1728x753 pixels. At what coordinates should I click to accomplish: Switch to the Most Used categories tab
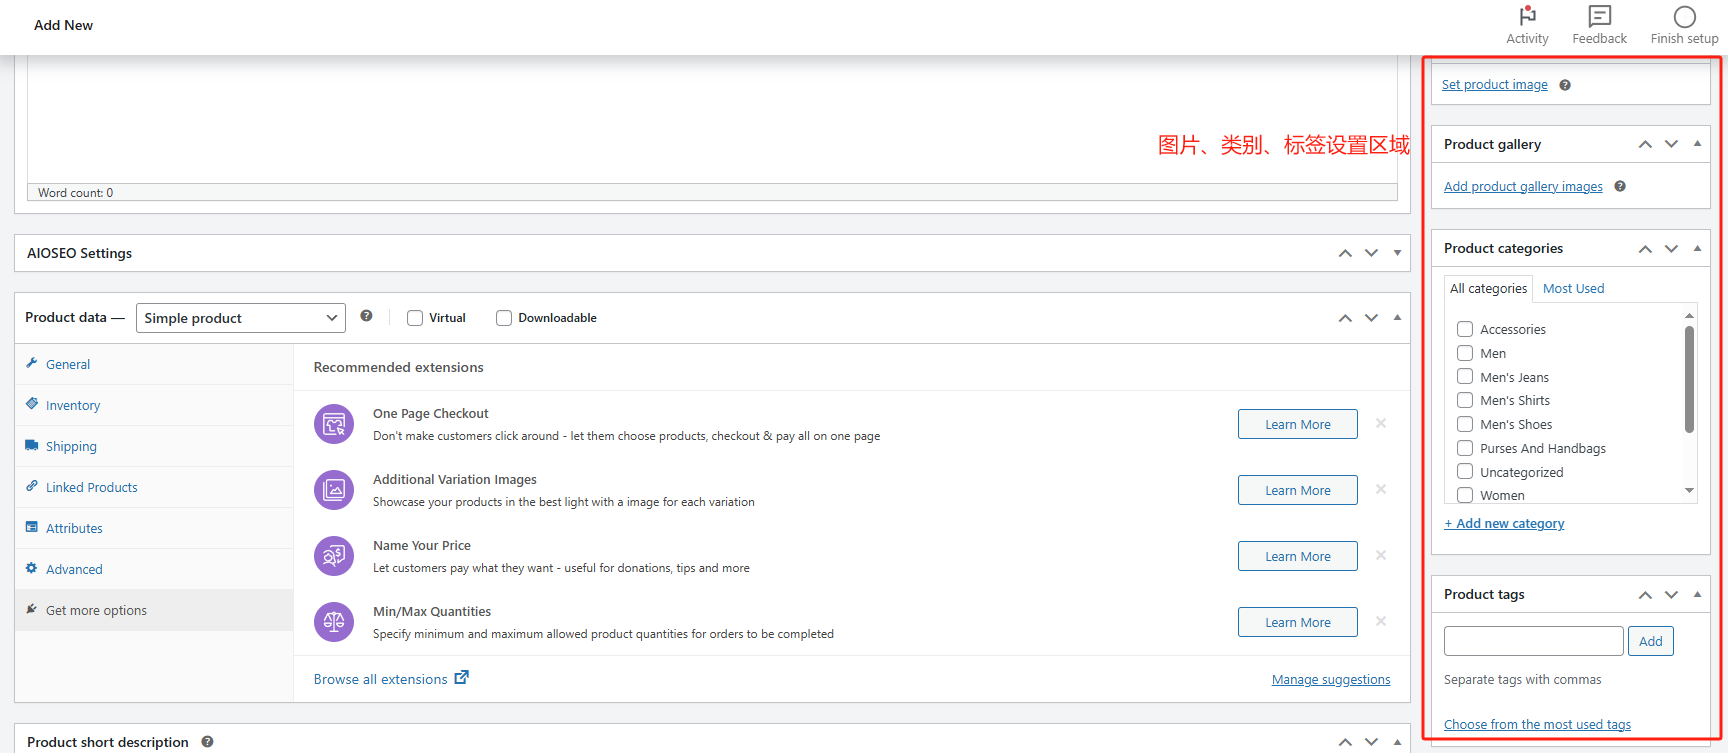(x=1573, y=288)
